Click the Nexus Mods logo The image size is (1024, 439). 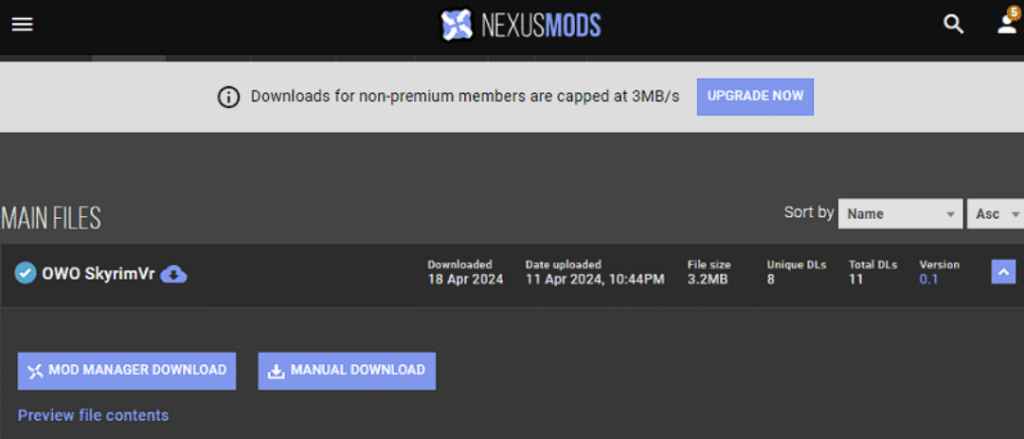(x=520, y=25)
